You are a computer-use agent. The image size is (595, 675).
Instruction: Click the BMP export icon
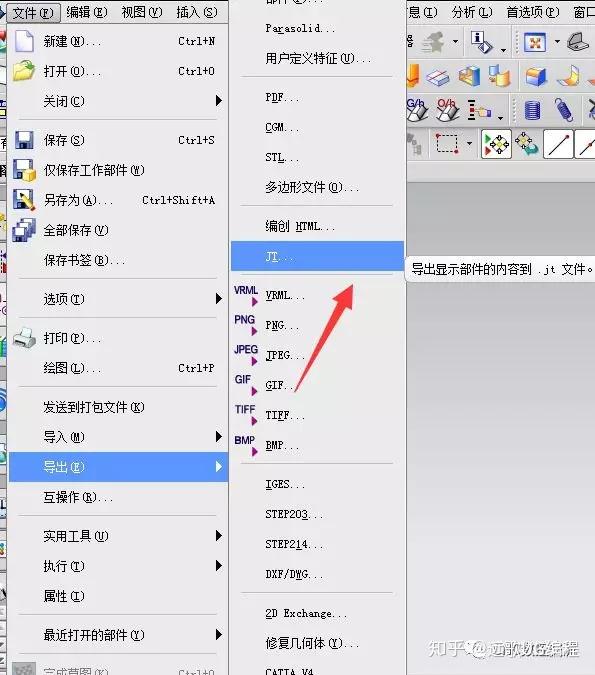click(x=245, y=445)
